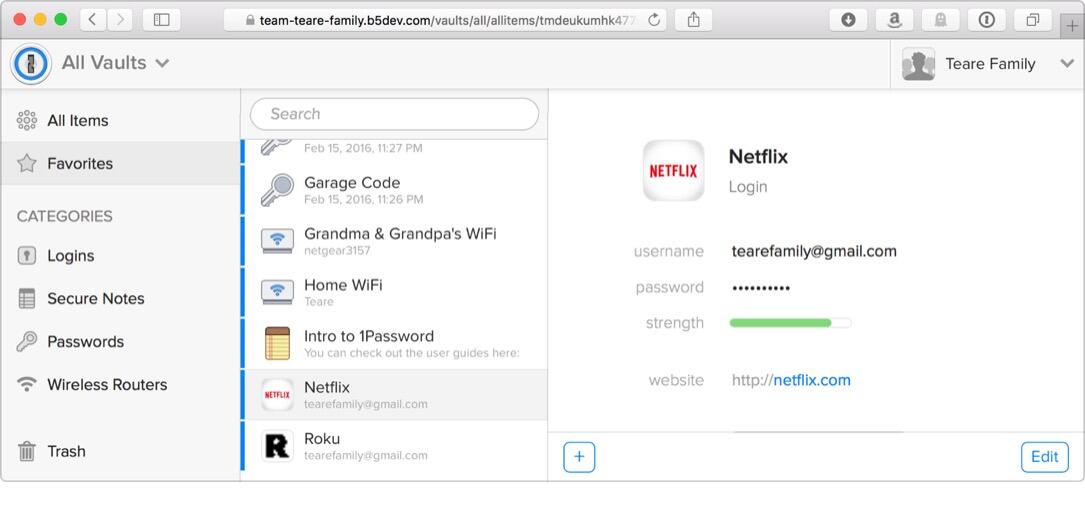Click the Safari Share button
Screen dimensions: 1085x513
694,20
